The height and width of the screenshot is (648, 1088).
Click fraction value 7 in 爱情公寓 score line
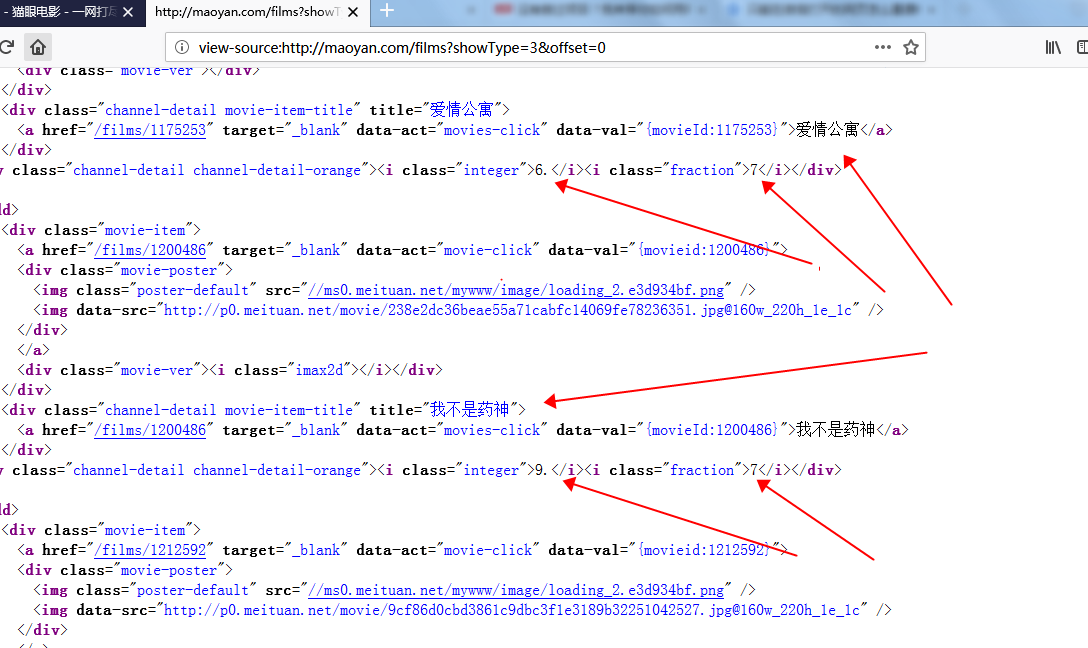point(754,170)
